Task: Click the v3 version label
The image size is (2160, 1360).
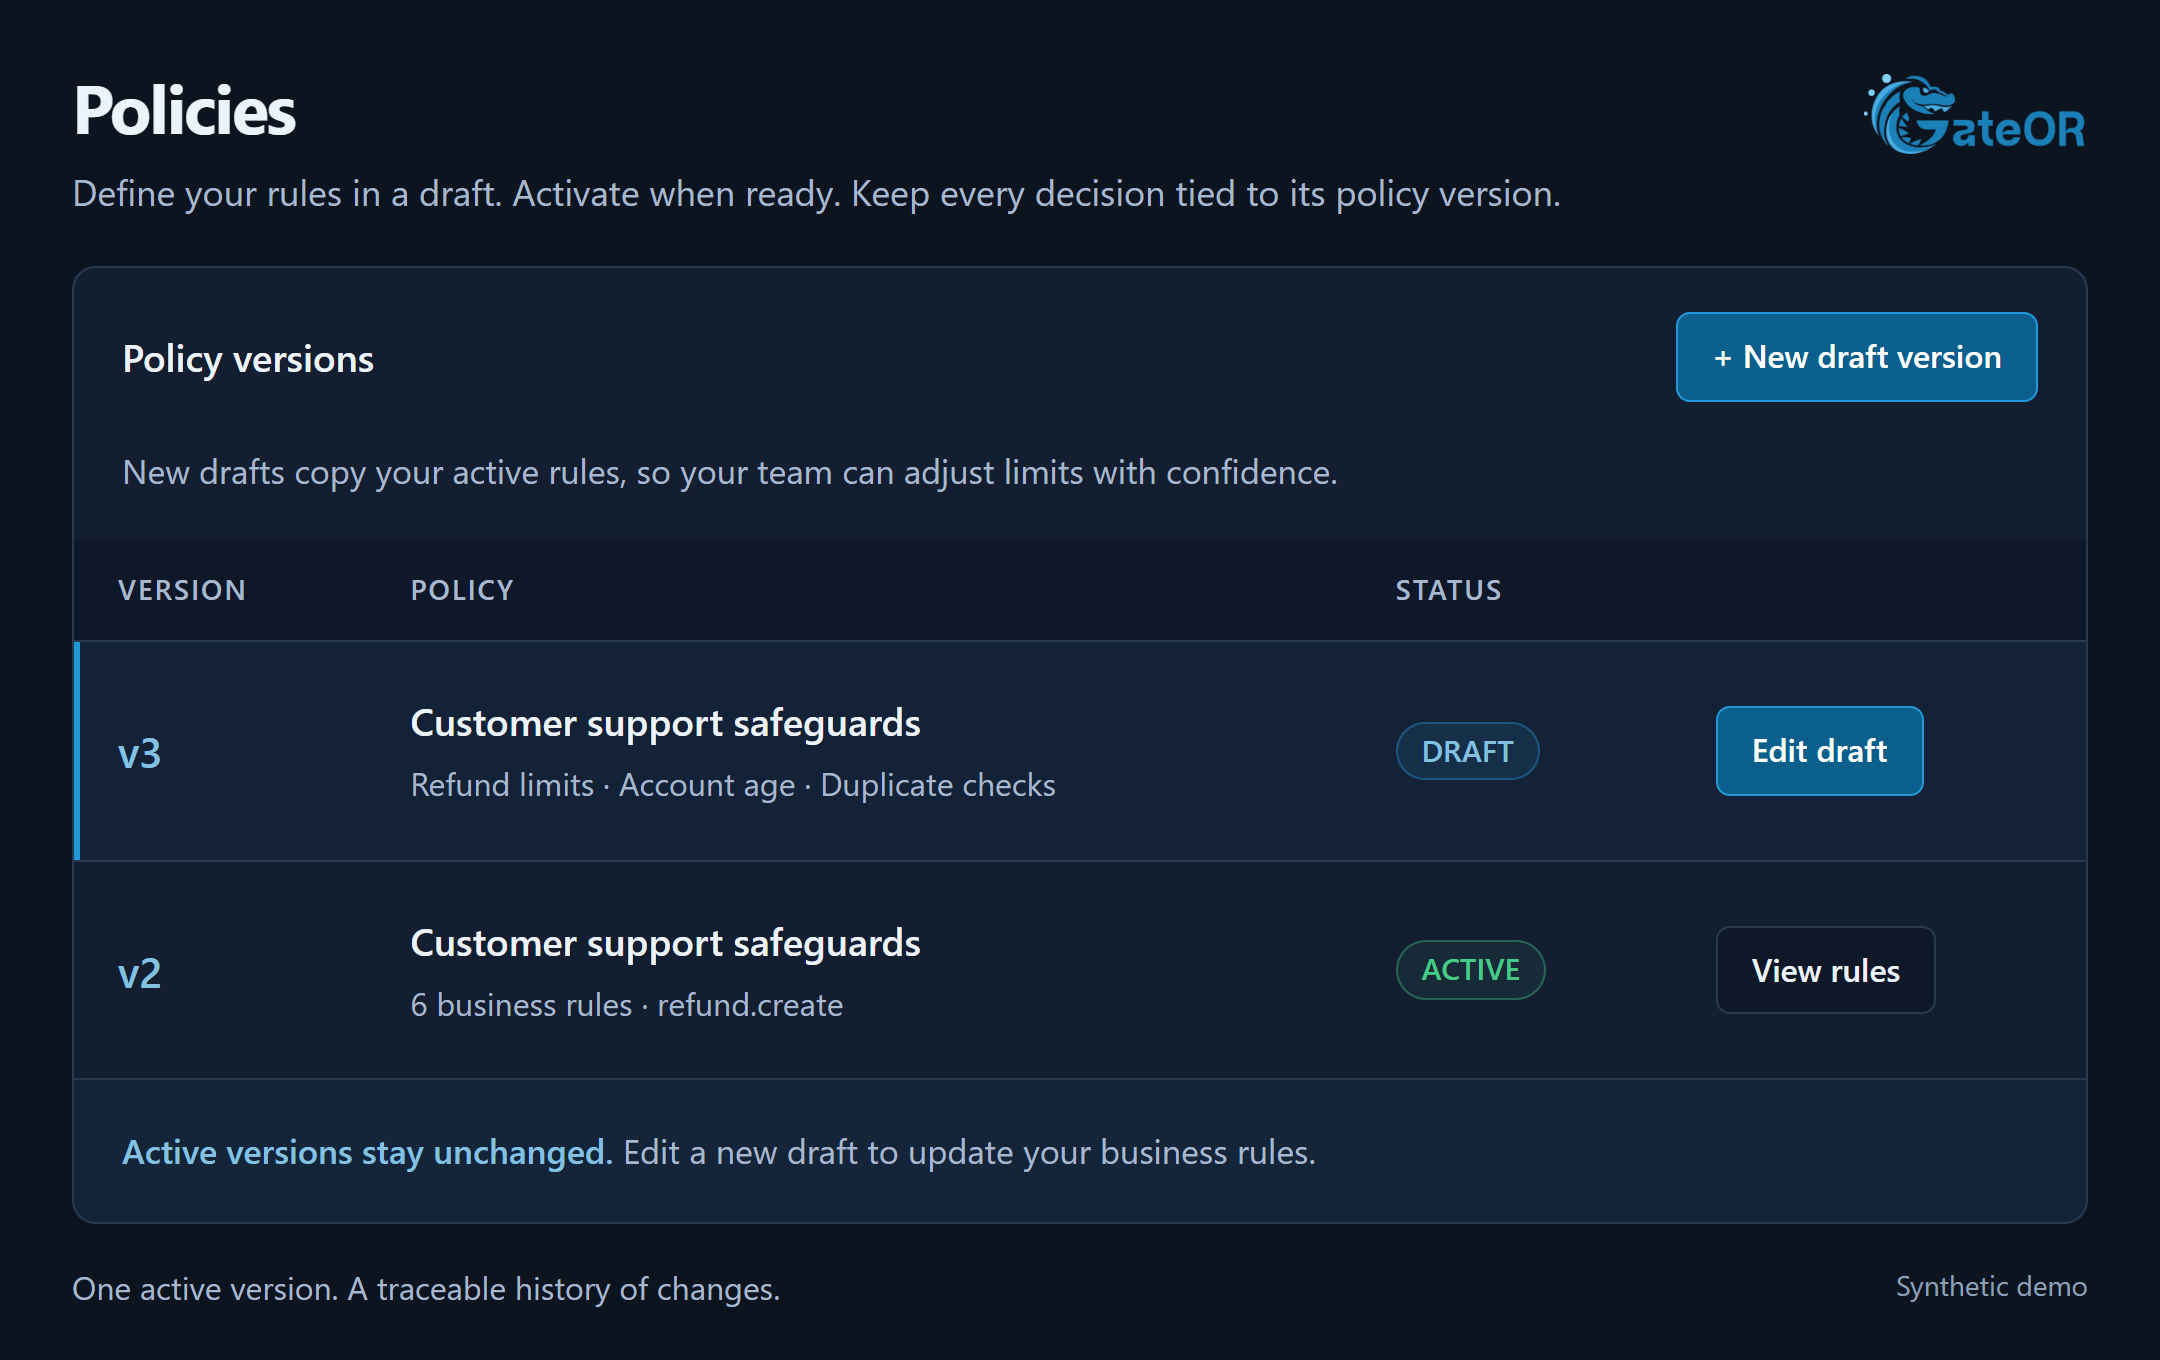Action: [x=139, y=753]
